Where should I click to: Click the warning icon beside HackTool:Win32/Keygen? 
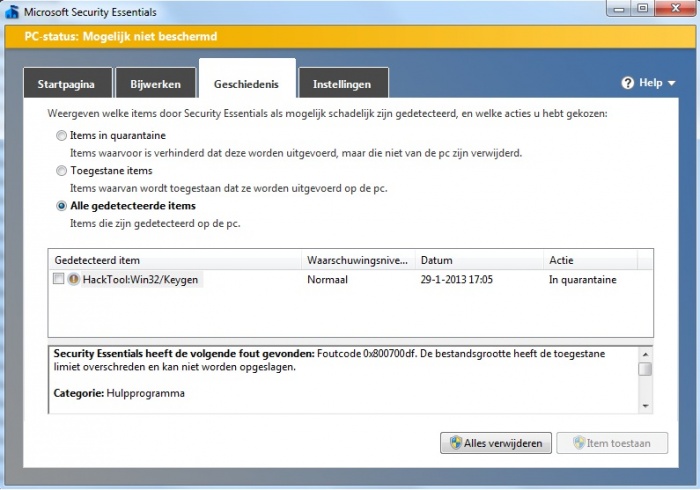pyautogui.click(x=73, y=279)
